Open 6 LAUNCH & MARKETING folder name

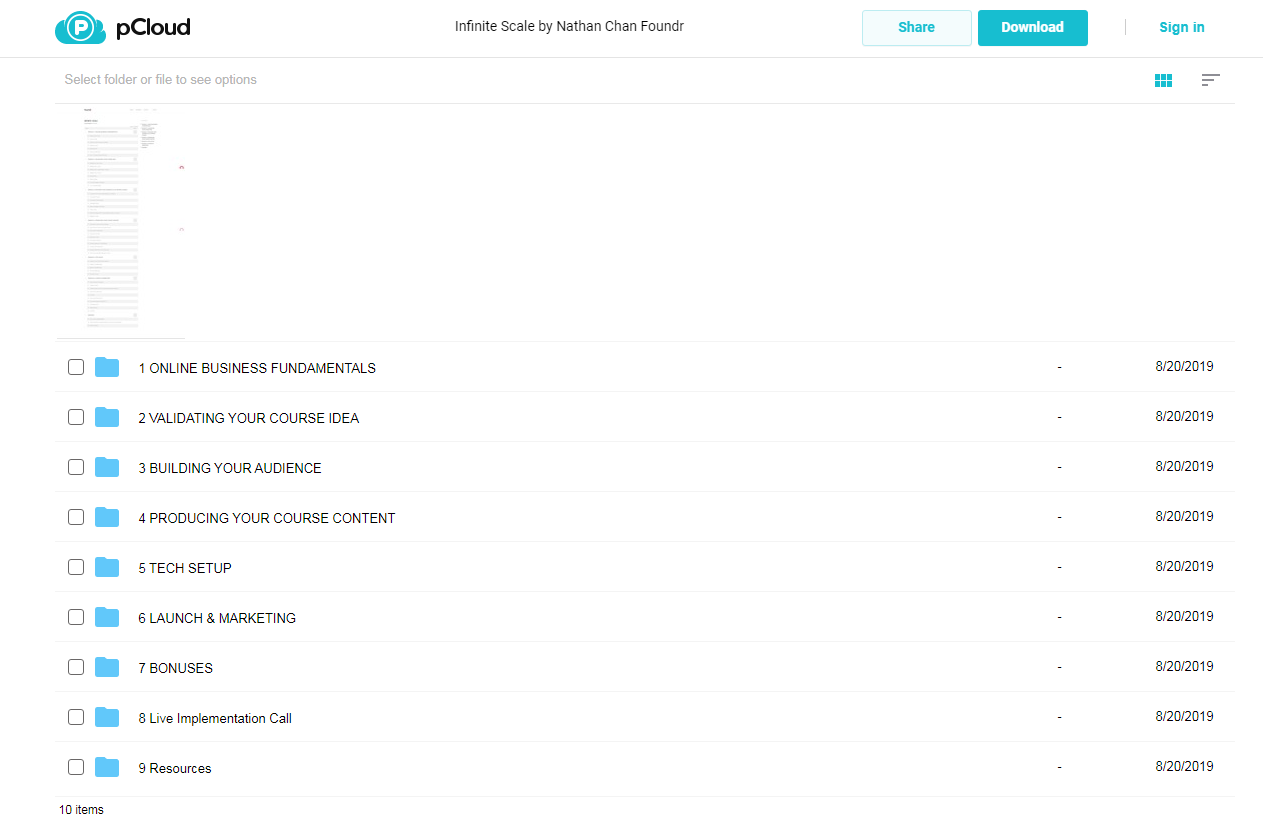tap(217, 618)
